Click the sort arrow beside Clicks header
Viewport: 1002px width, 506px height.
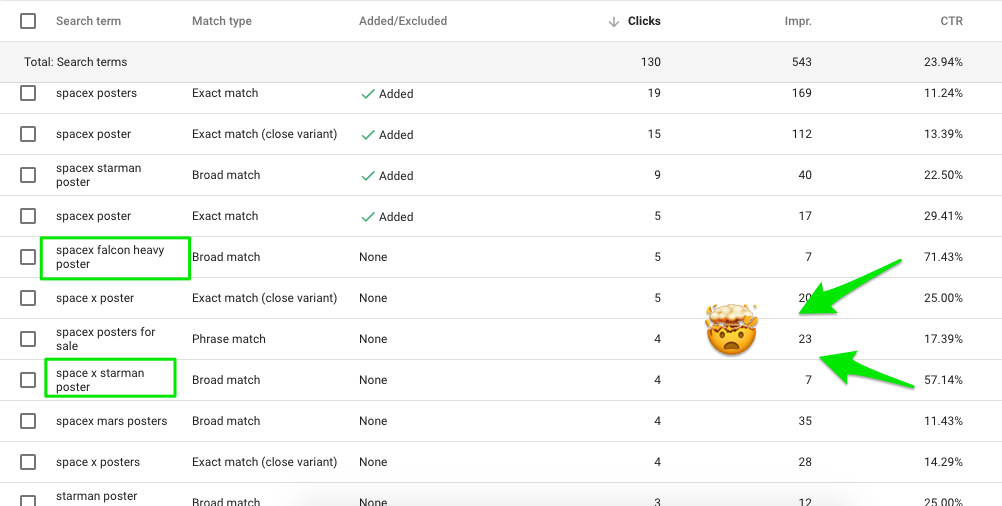coord(613,22)
